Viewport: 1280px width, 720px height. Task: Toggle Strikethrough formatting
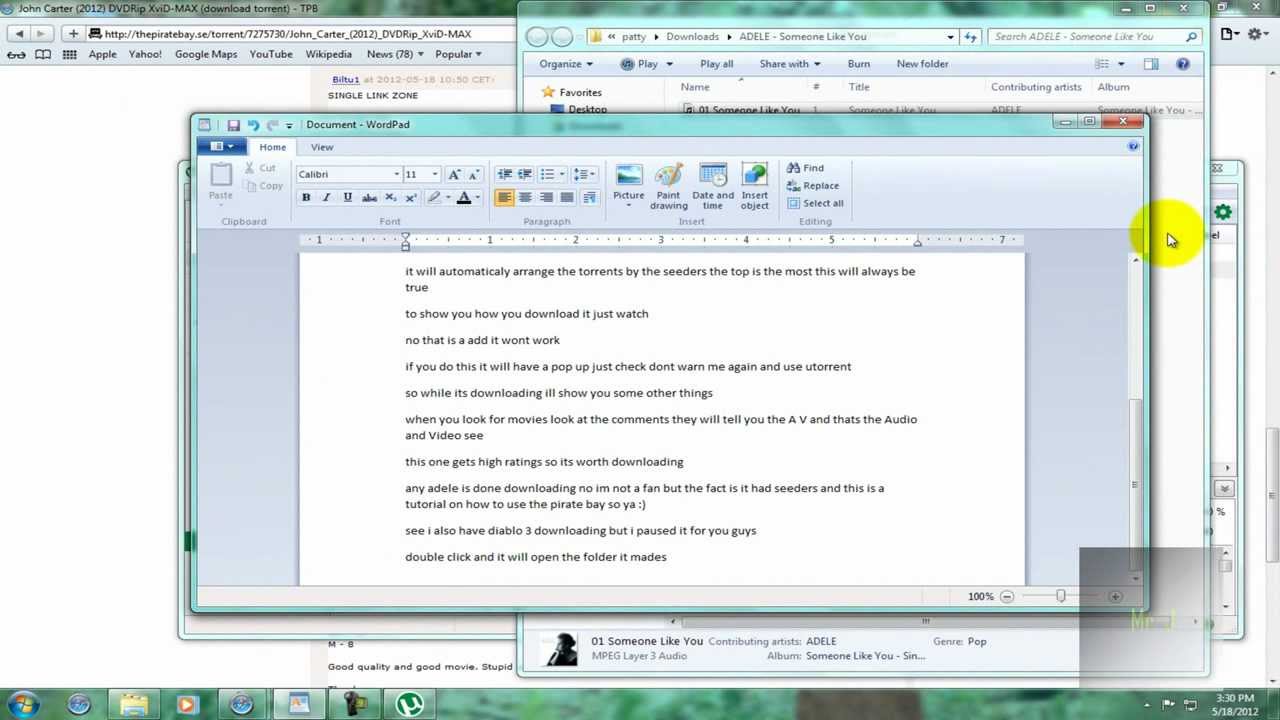tap(369, 198)
